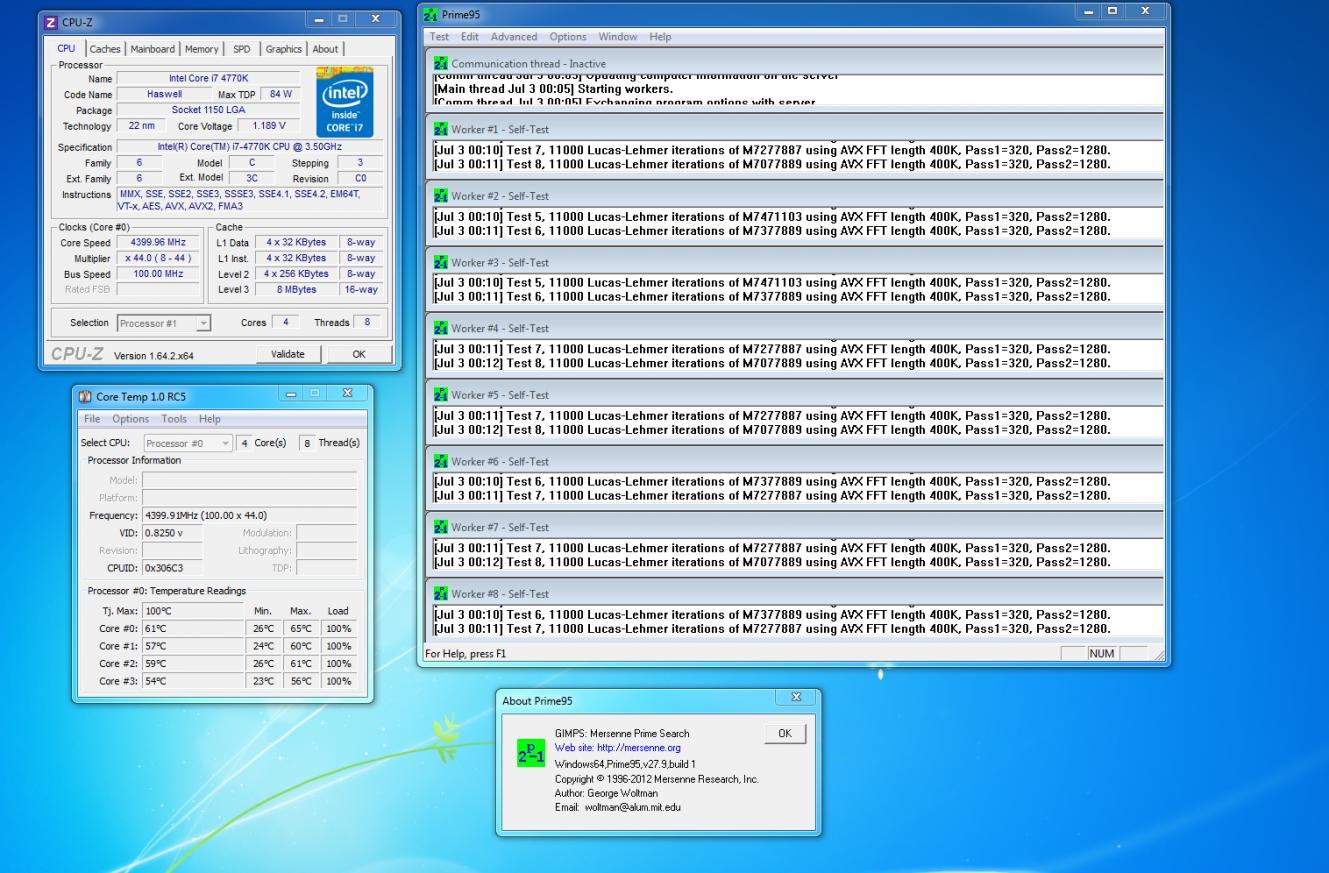
Task: Click the Intel Core i7 logo badge
Action: (x=345, y=103)
